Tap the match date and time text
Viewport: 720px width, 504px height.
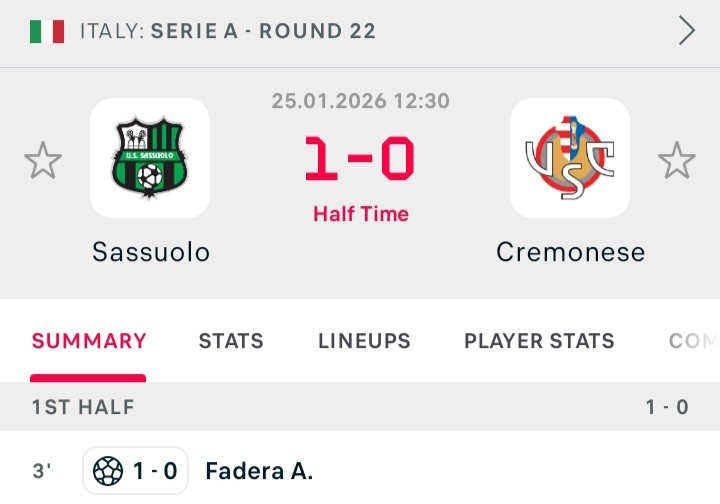click(x=360, y=101)
